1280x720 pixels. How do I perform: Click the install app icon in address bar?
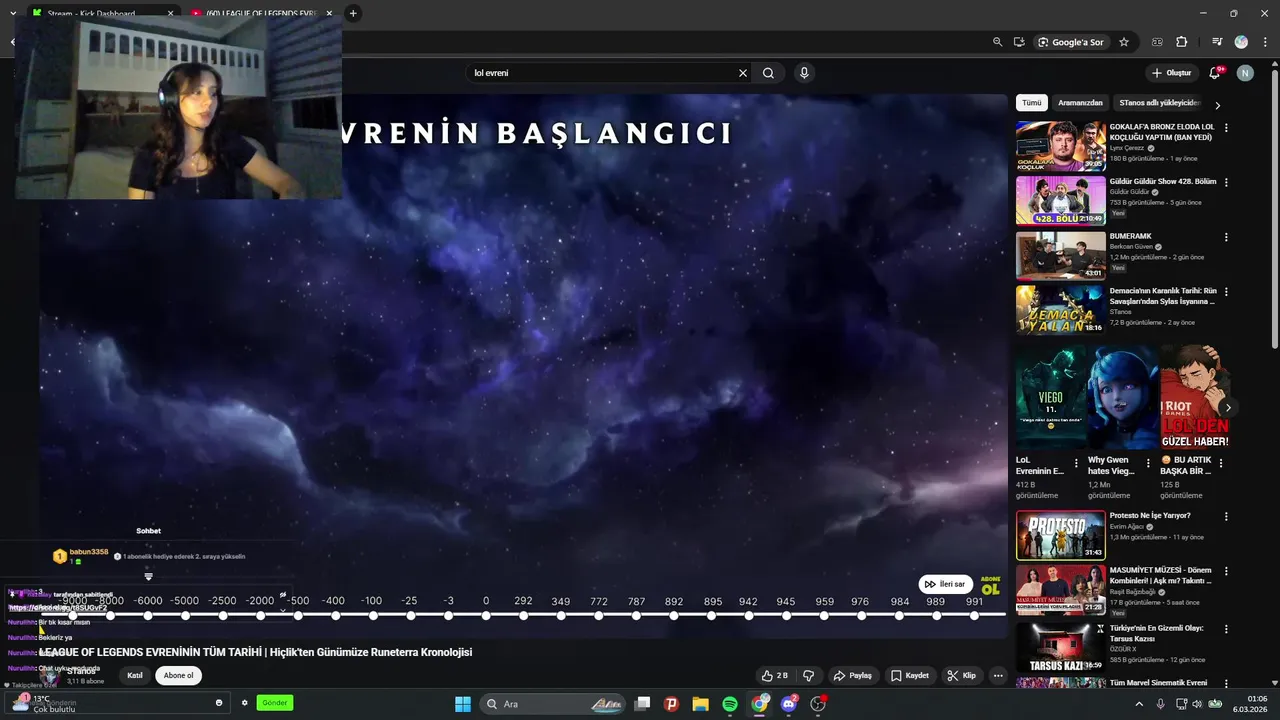(x=1019, y=42)
